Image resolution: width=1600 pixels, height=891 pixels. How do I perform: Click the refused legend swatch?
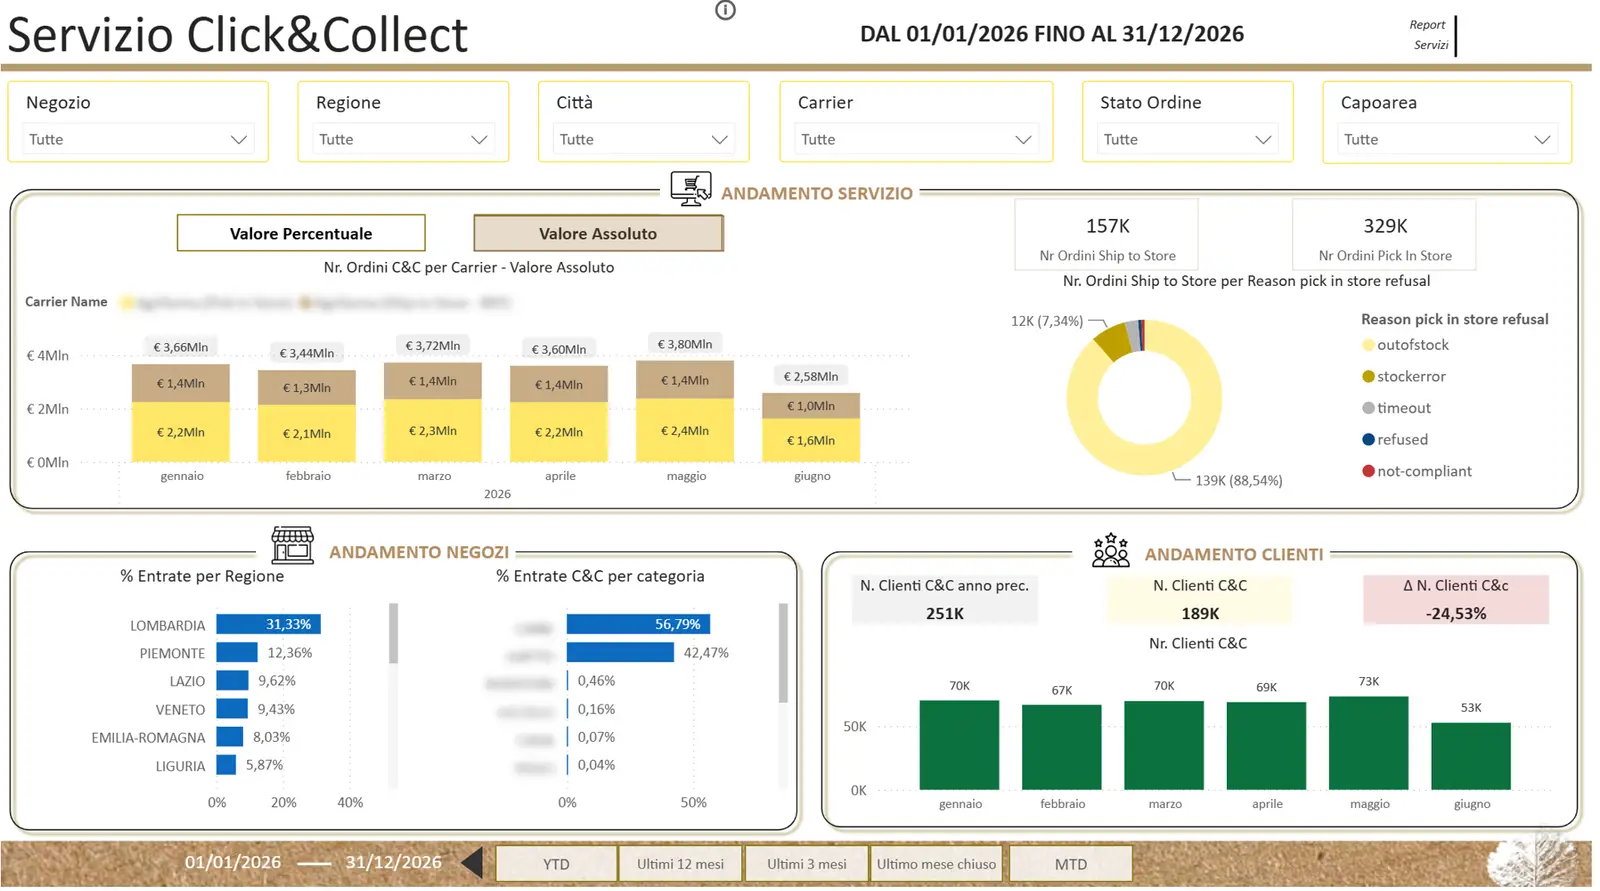pos(1368,440)
